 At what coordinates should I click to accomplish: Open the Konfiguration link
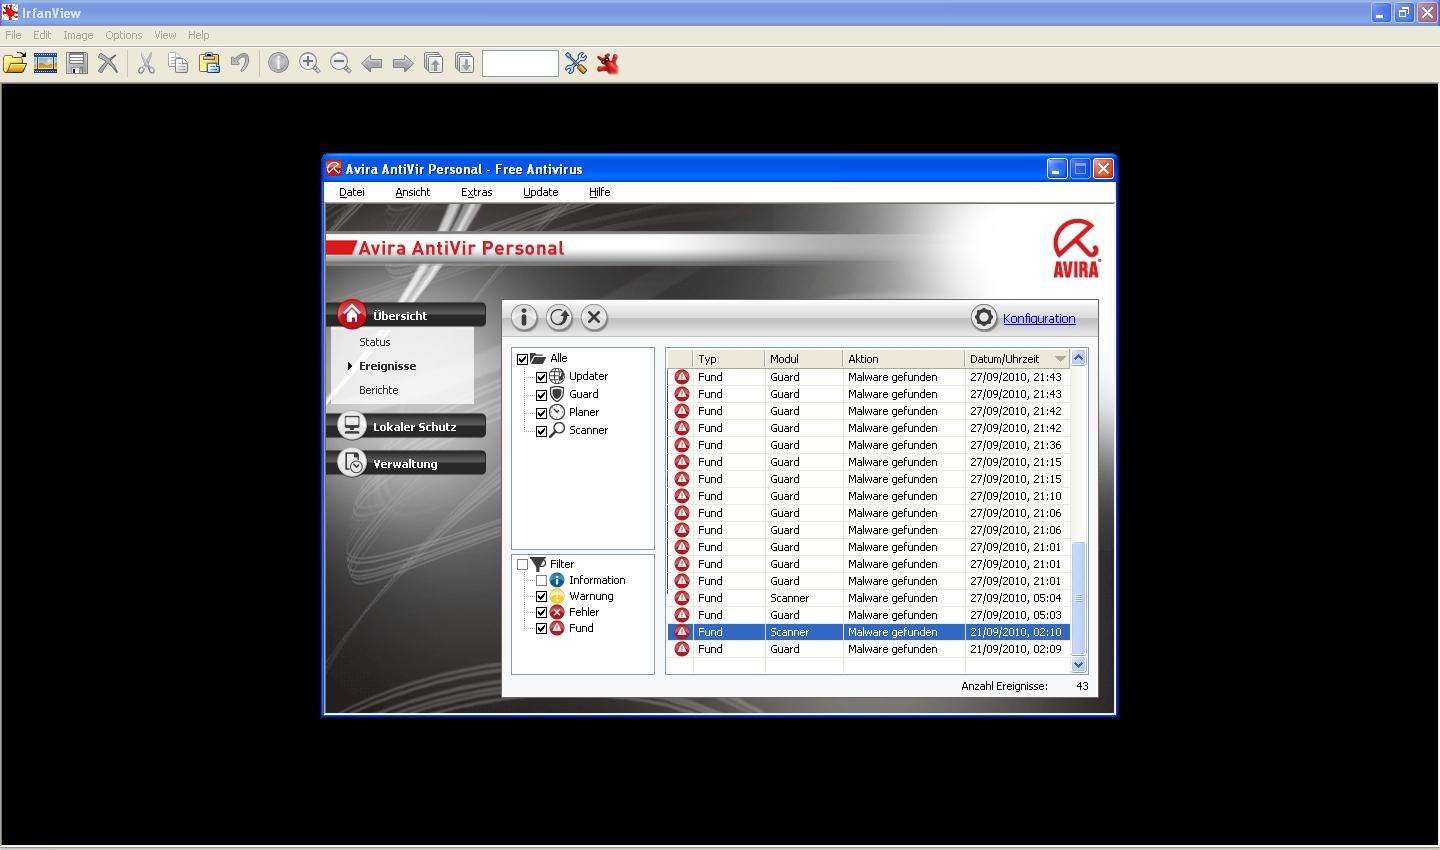point(1039,319)
